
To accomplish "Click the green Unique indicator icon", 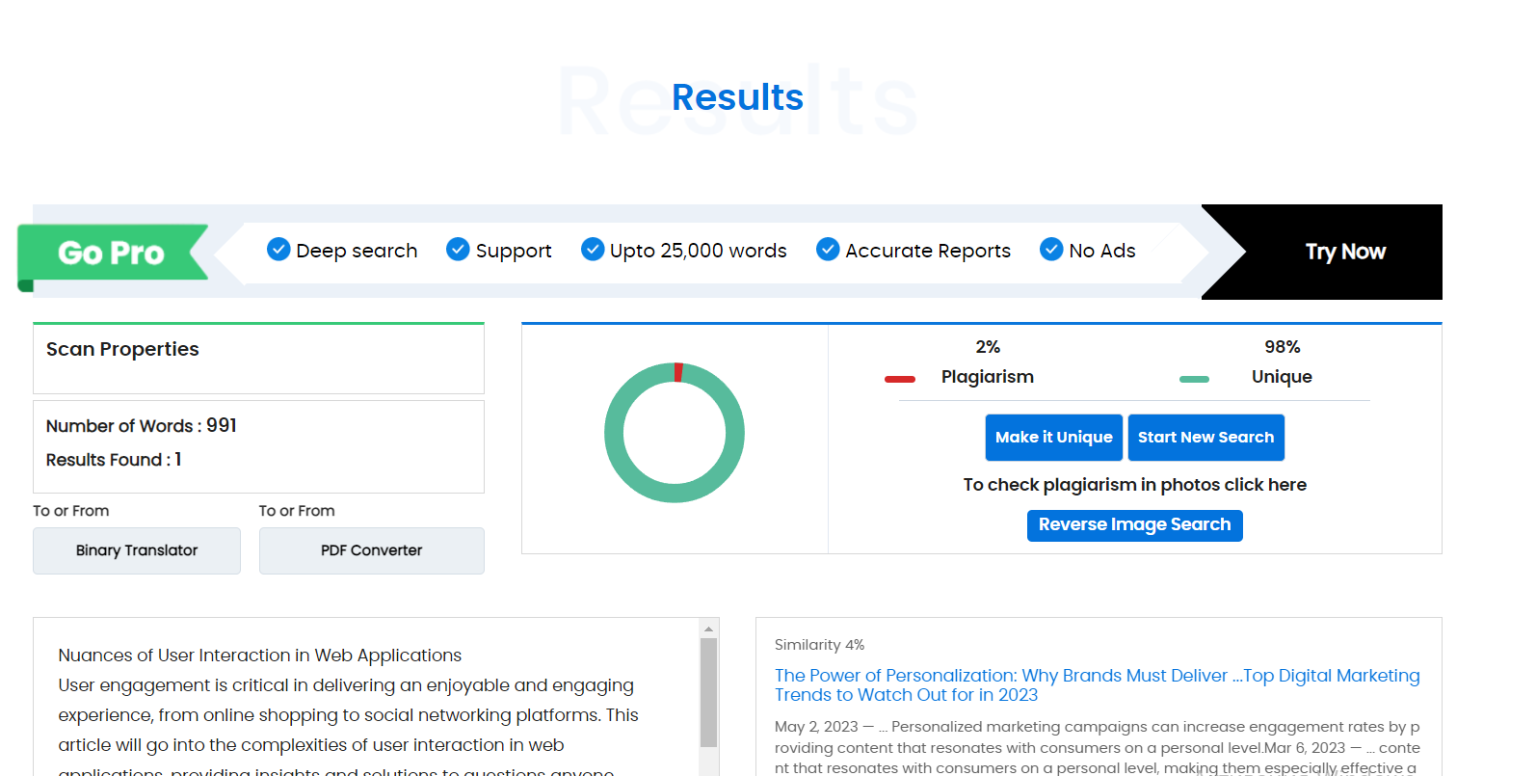I will (x=1194, y=378).
